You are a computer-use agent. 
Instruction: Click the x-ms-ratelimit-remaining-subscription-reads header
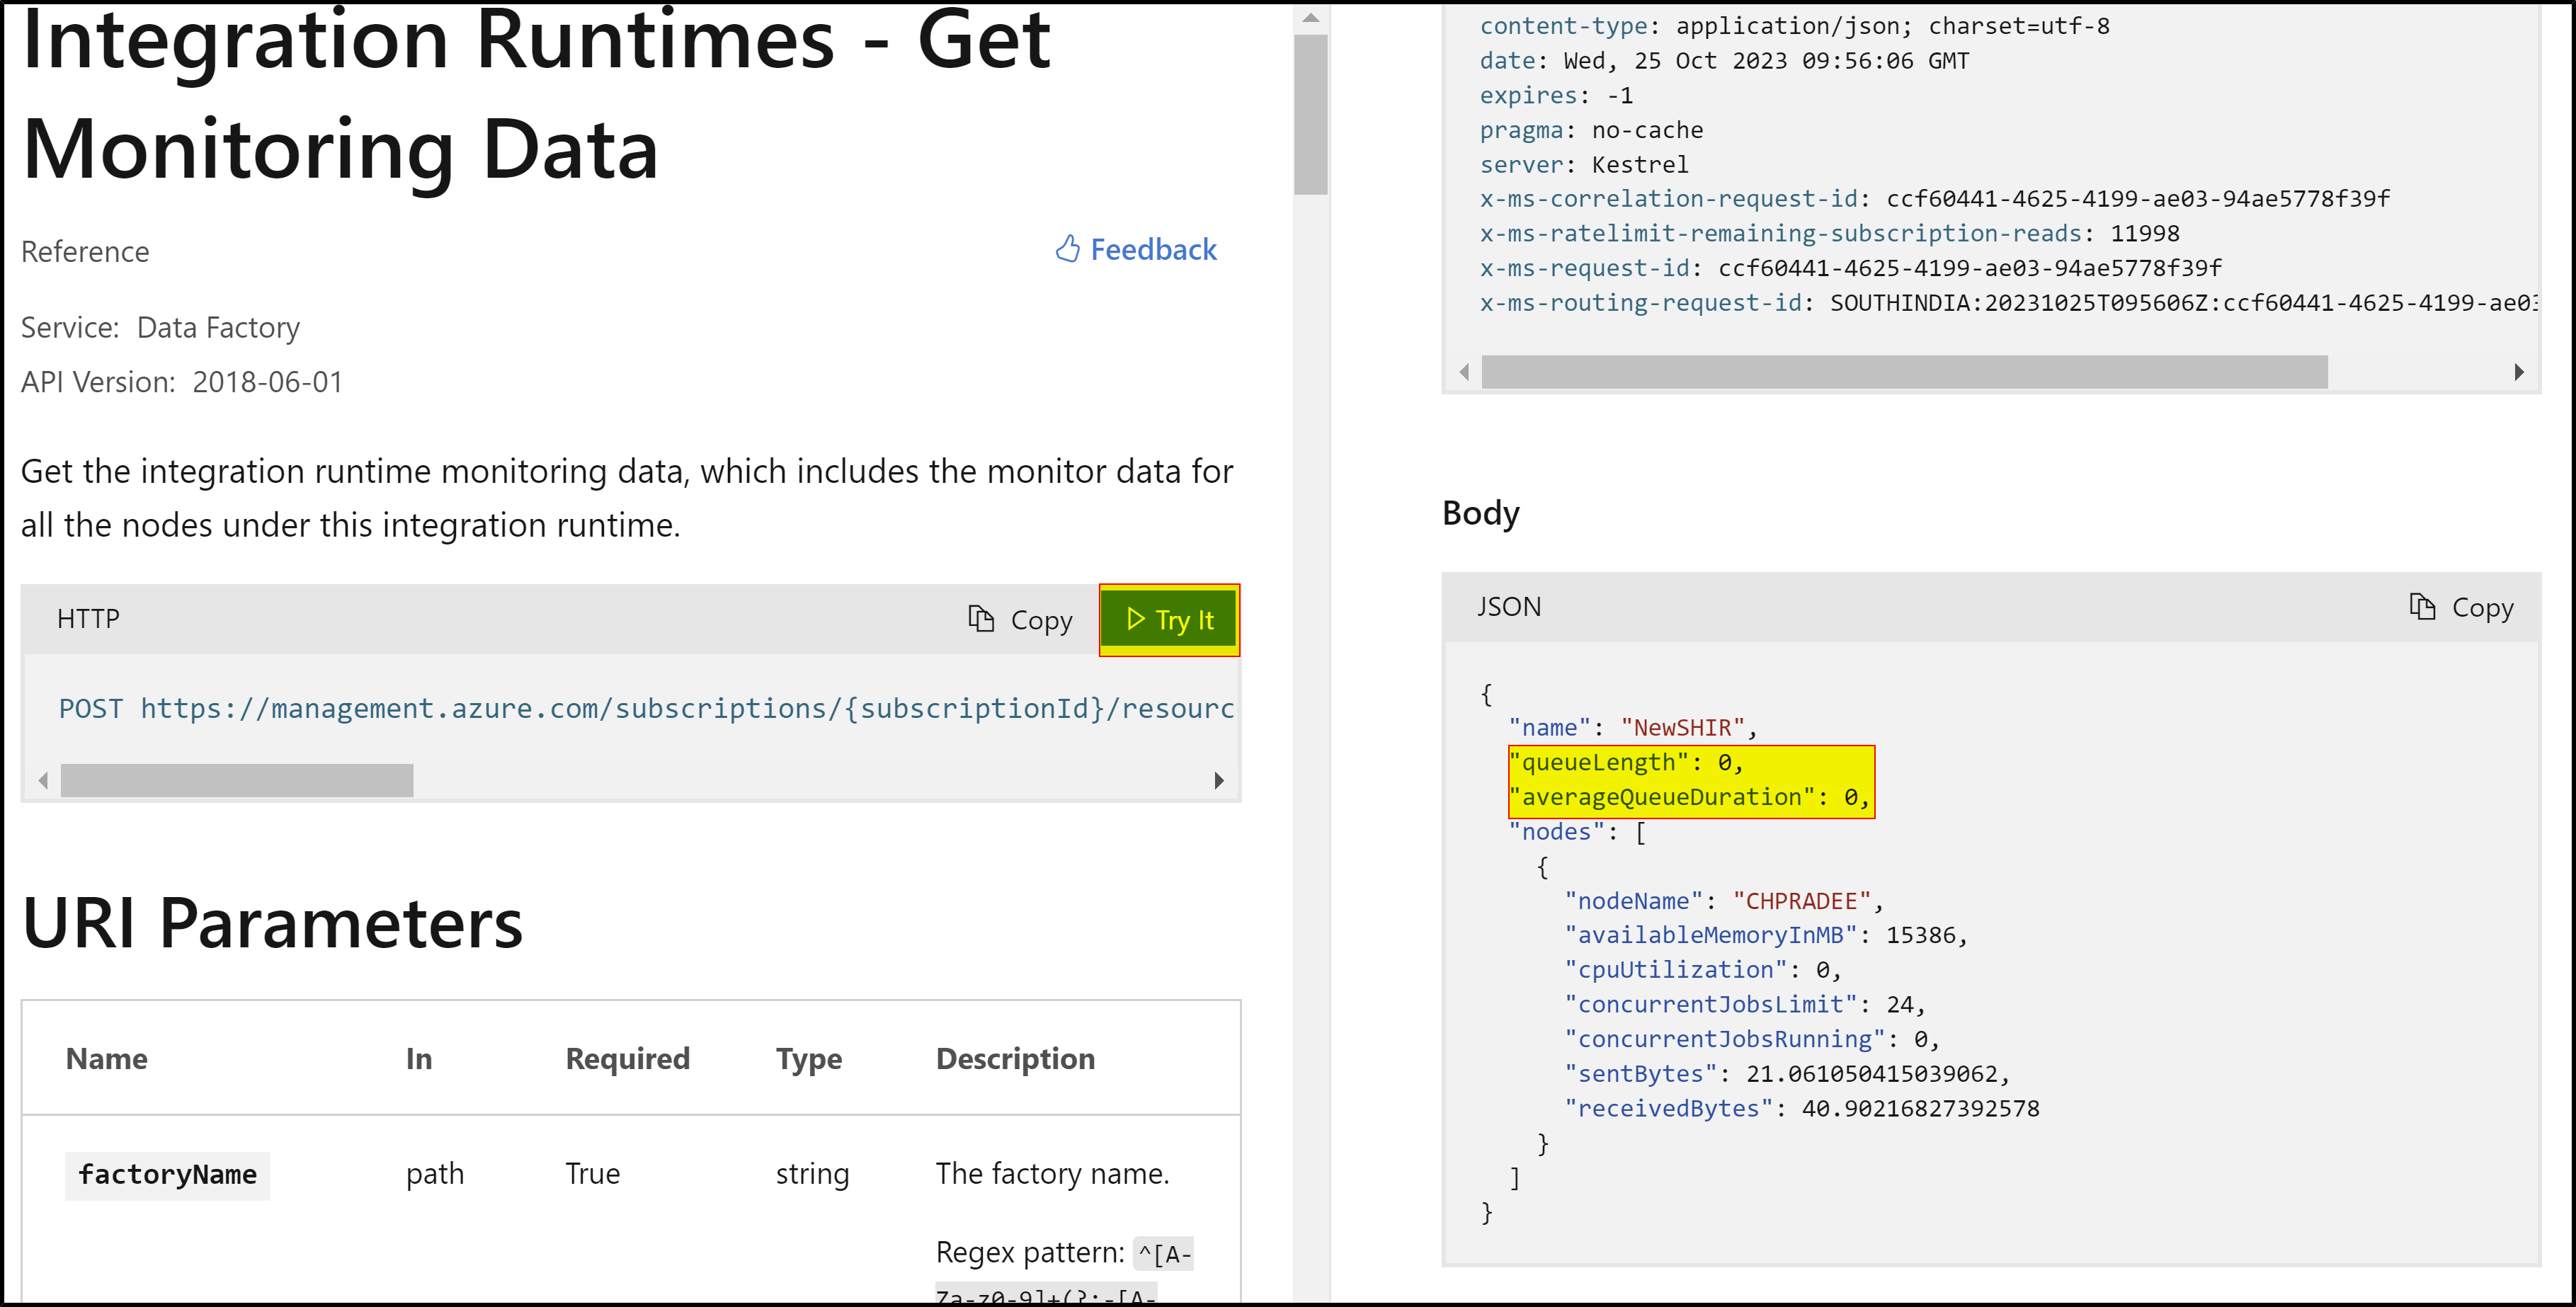(1829, 233)
